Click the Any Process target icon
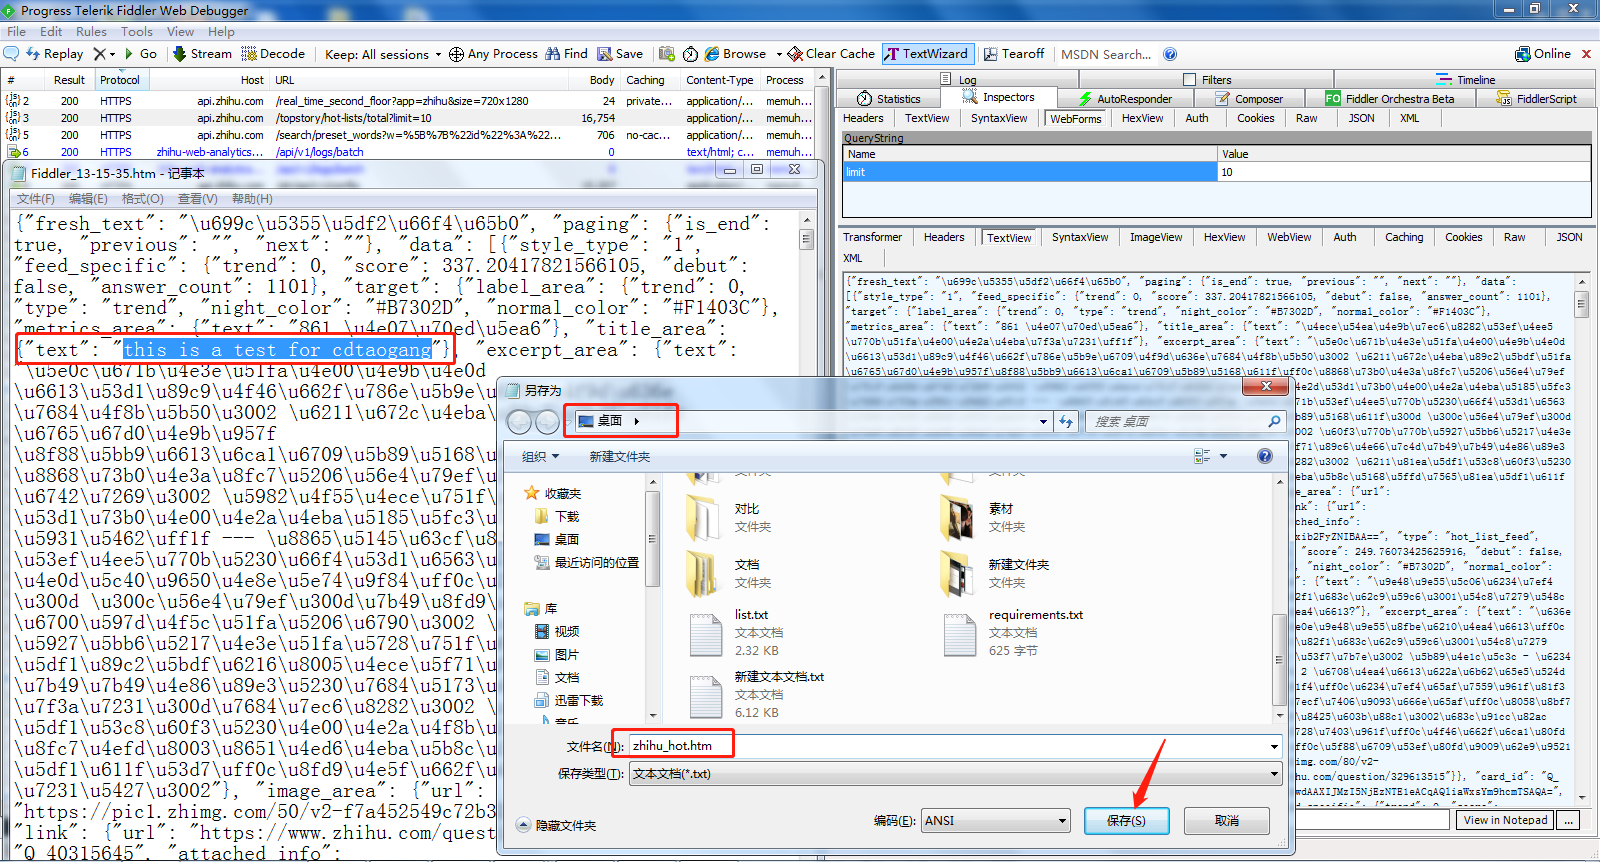This screenshot has width=1600, height=862. click(x=456, y=54)
